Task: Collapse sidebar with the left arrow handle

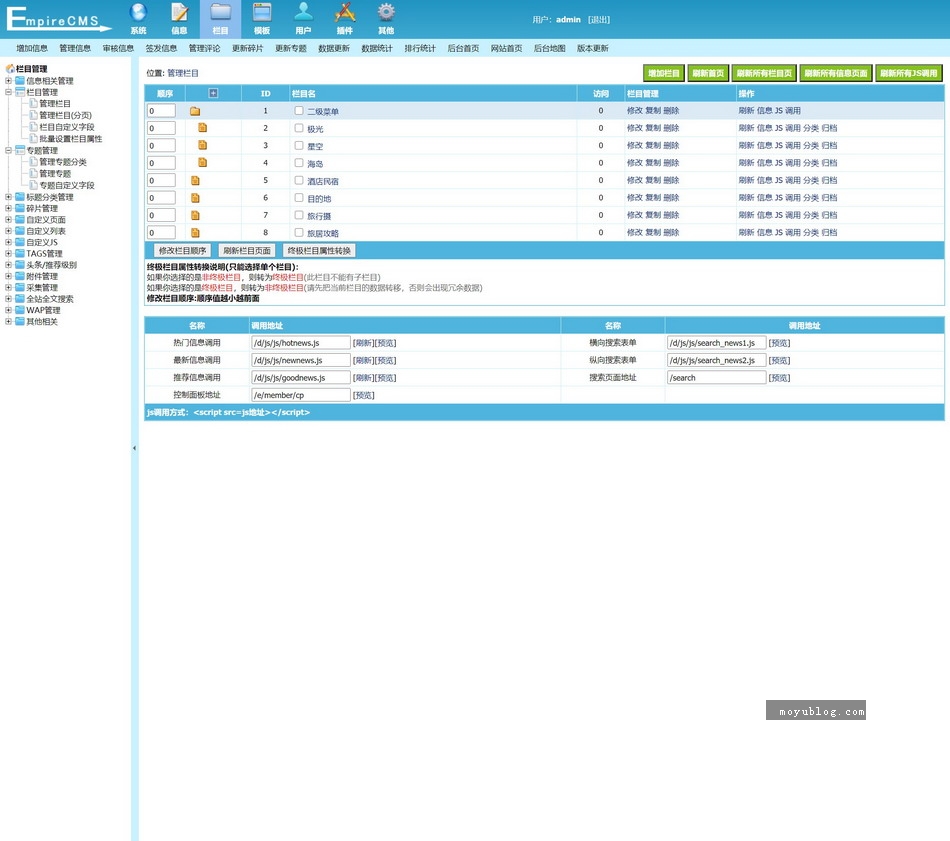Action: pyautogui.click(x=134, y=448)
